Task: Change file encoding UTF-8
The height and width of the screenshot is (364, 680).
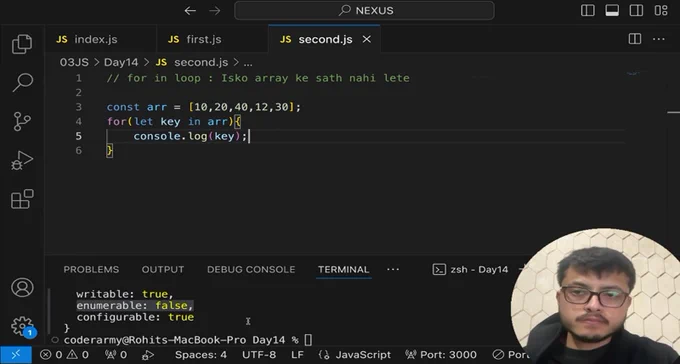Action: (x=259, y=355)
